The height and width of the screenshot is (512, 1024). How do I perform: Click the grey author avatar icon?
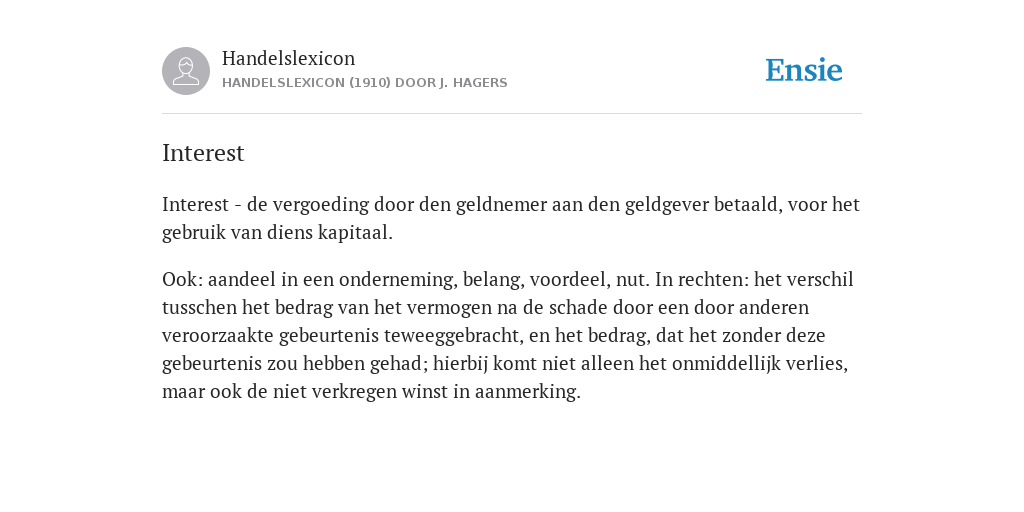click(186, 71)
